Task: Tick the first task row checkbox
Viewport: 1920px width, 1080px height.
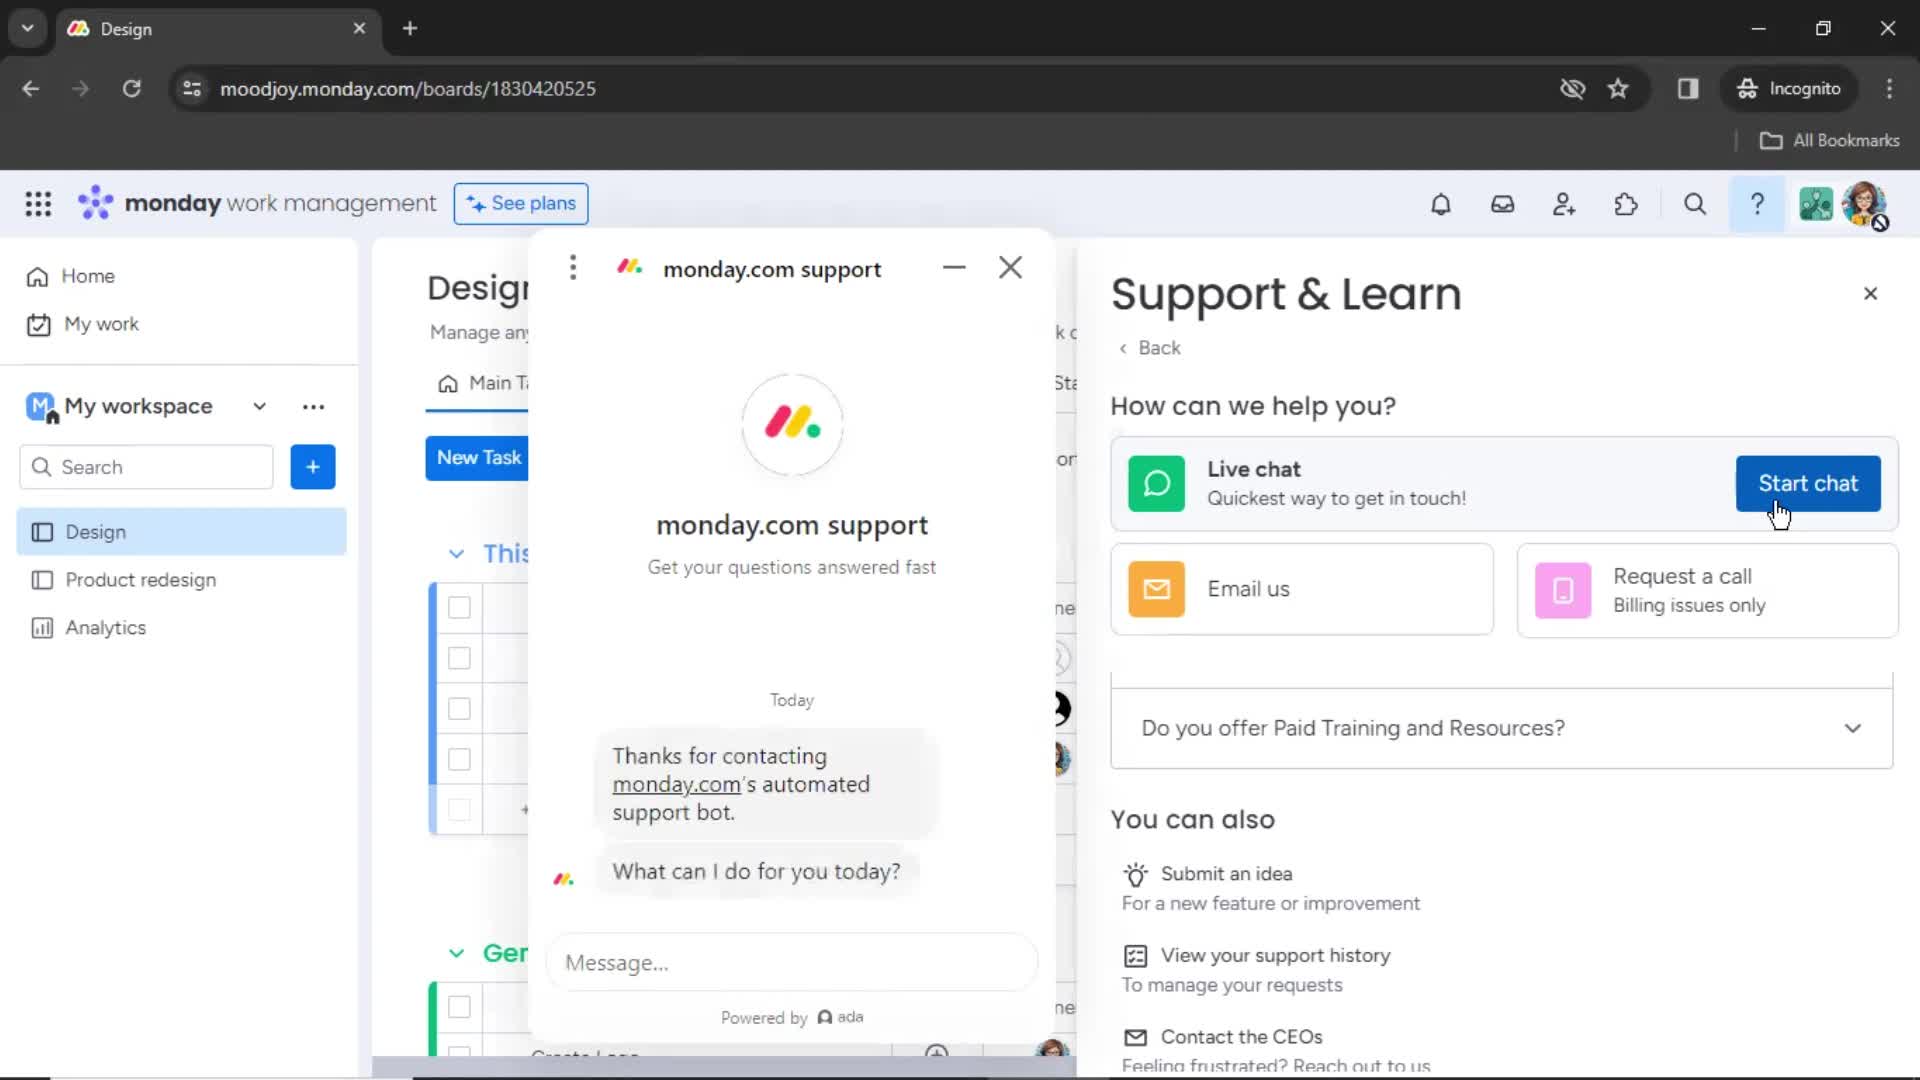Action: tap(459, 607)
